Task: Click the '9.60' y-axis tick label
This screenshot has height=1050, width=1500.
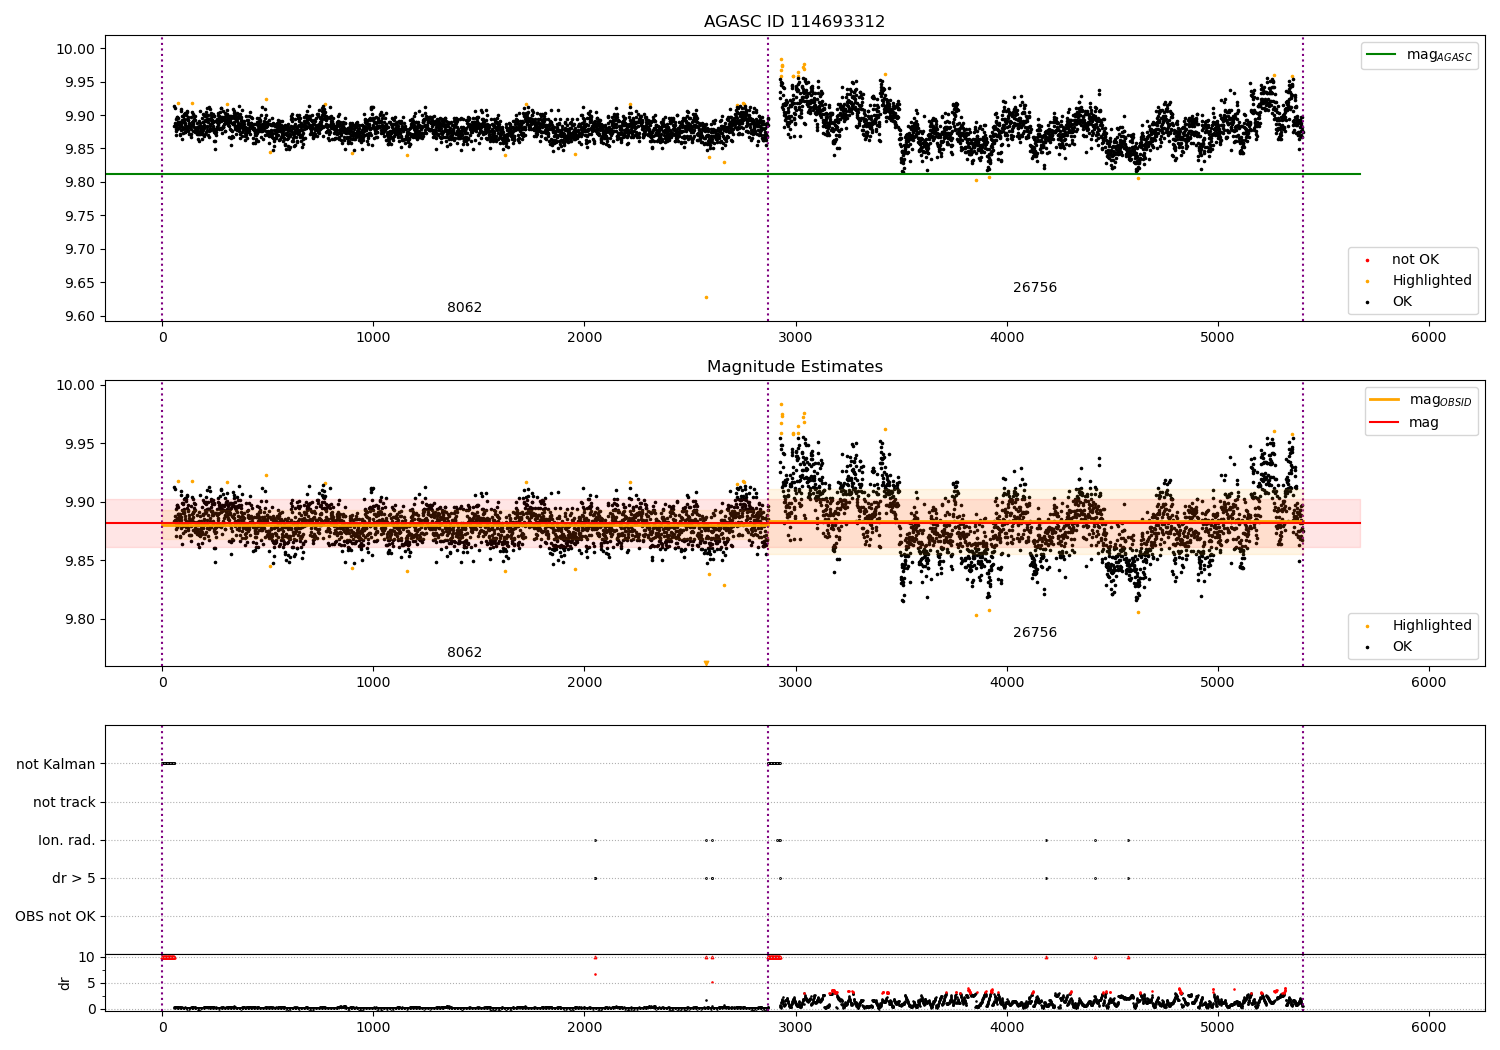Action: [80, 316]
